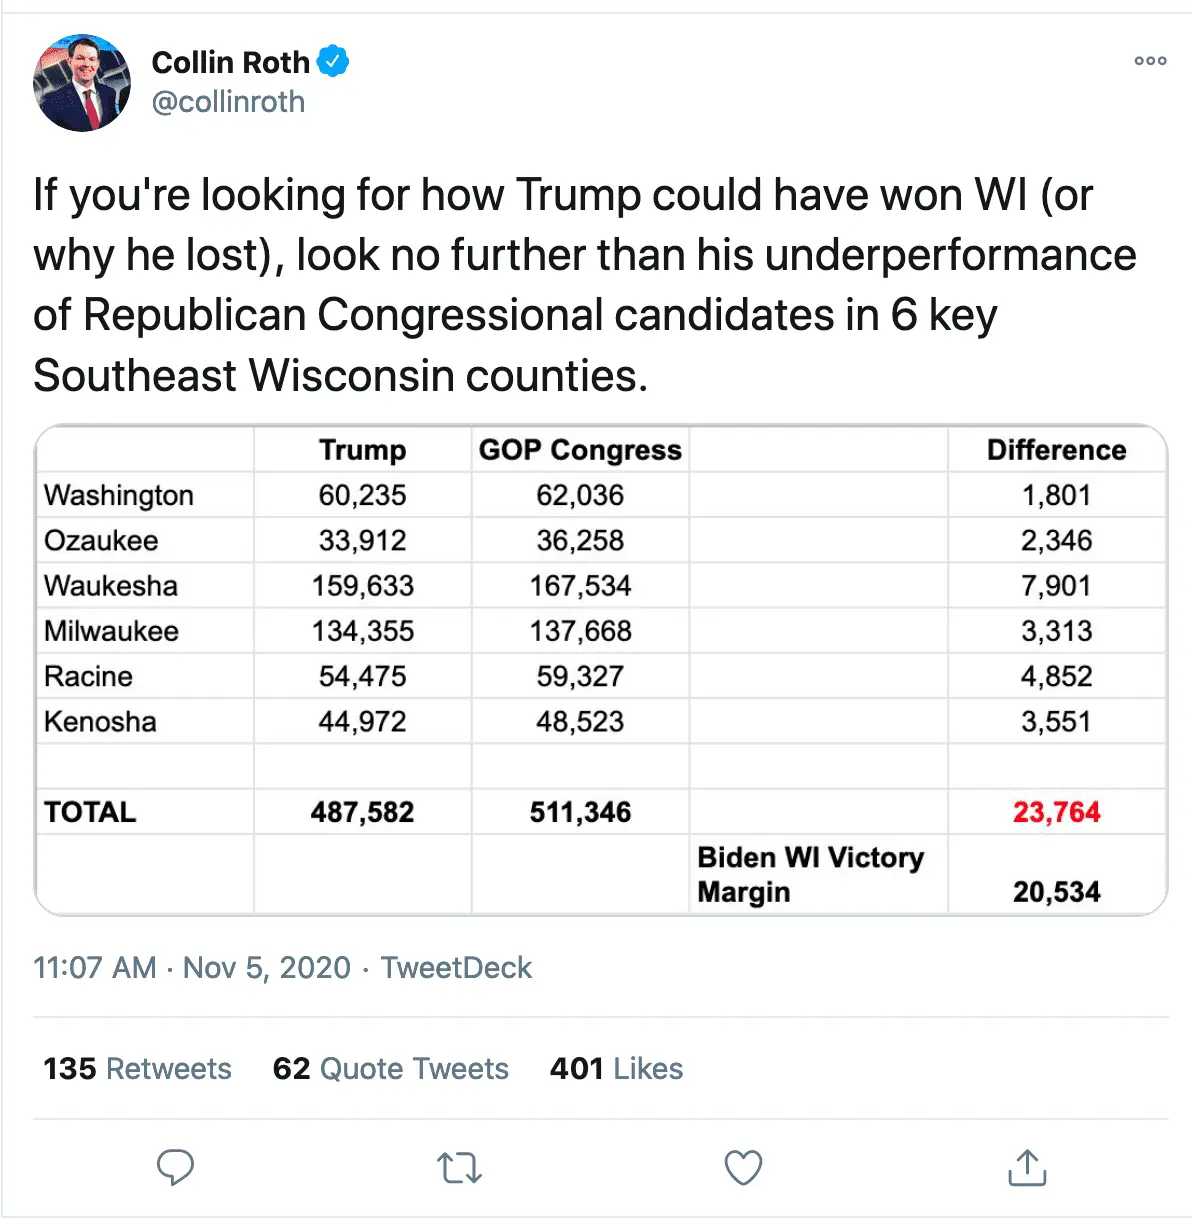Click the reply speech bubble icon
This screenshot has height=1218, width=1192.
pos(176,1167)
